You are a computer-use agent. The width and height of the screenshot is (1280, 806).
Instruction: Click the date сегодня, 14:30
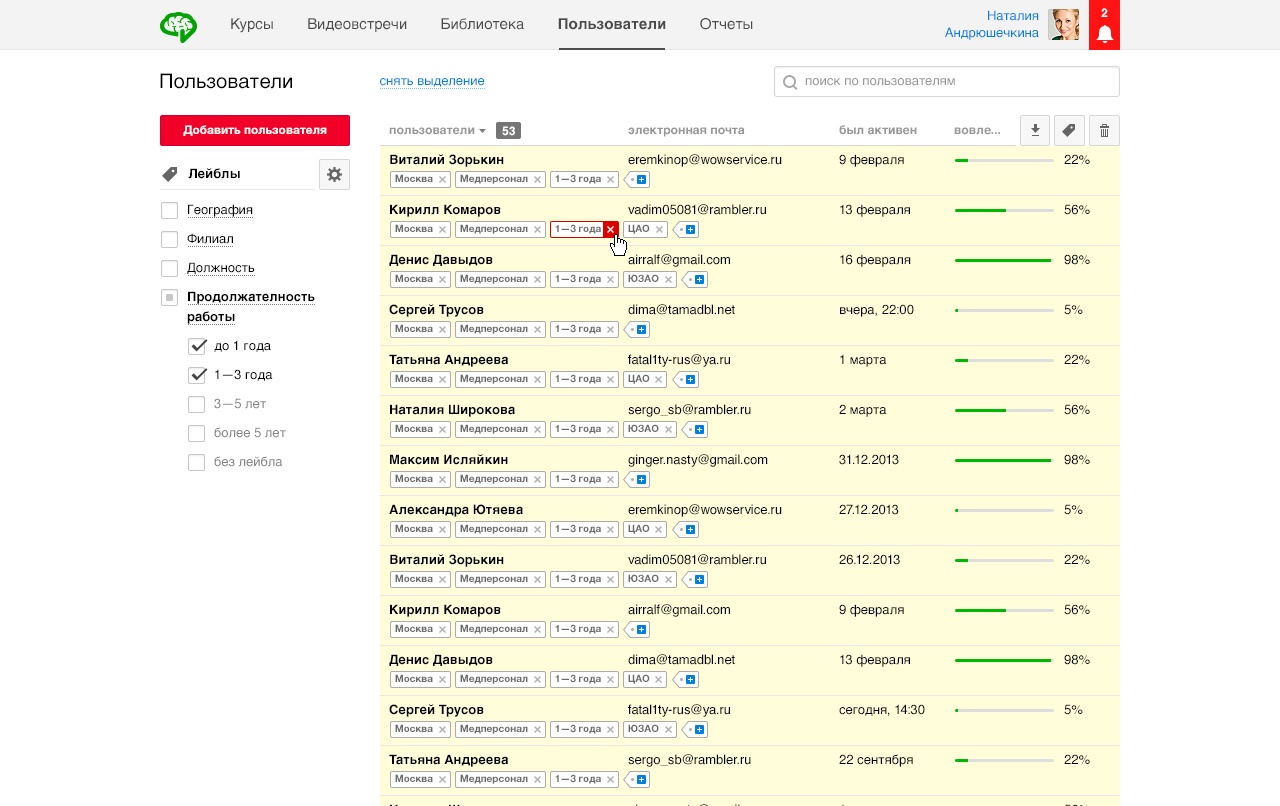[882, 710]
